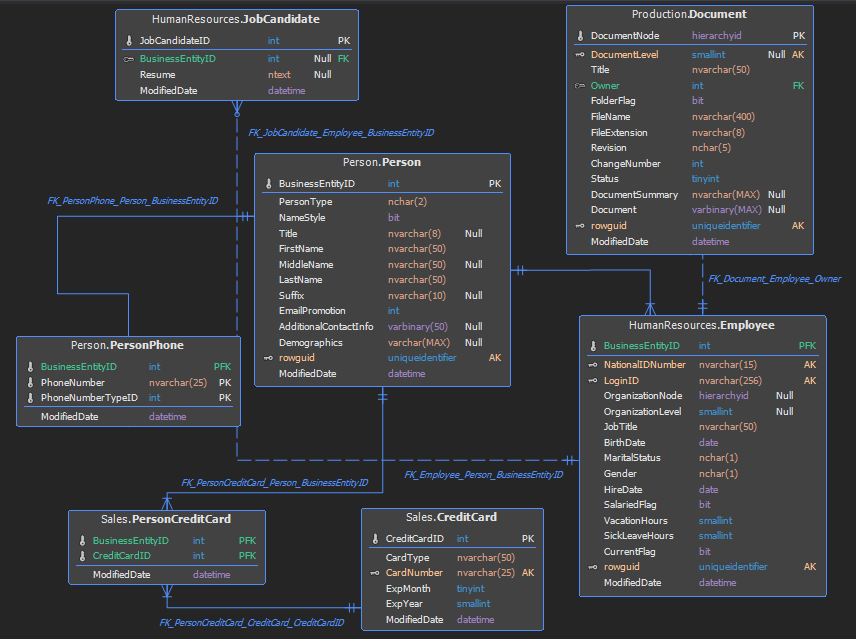Select the ChangeNumber column row
The height and width of the screenshot is (639, 856).
tap(689, 164)
